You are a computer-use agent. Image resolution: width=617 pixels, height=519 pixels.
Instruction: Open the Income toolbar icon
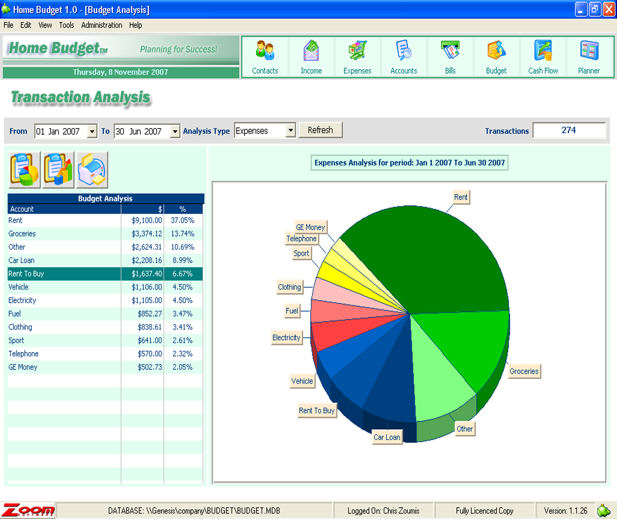[311, 57]
